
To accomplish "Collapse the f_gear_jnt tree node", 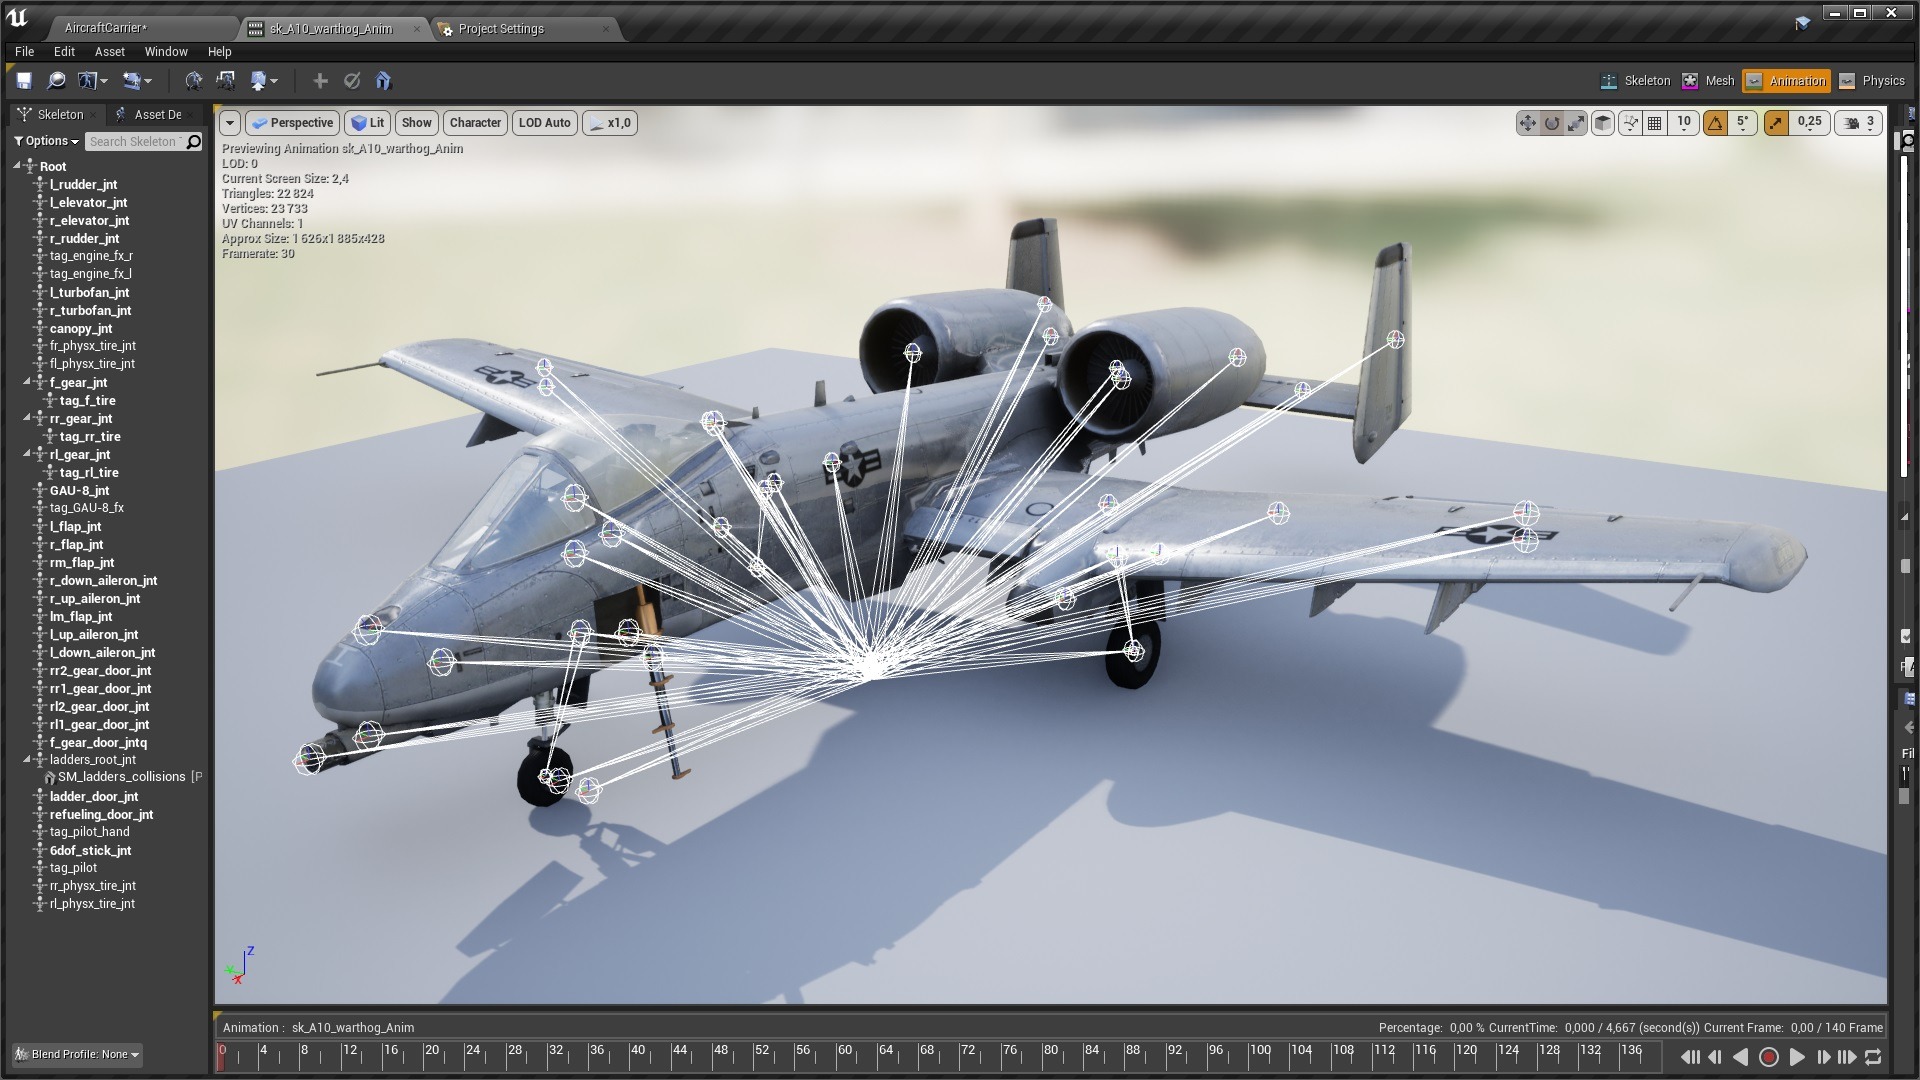I will click(x=28, y=382).
